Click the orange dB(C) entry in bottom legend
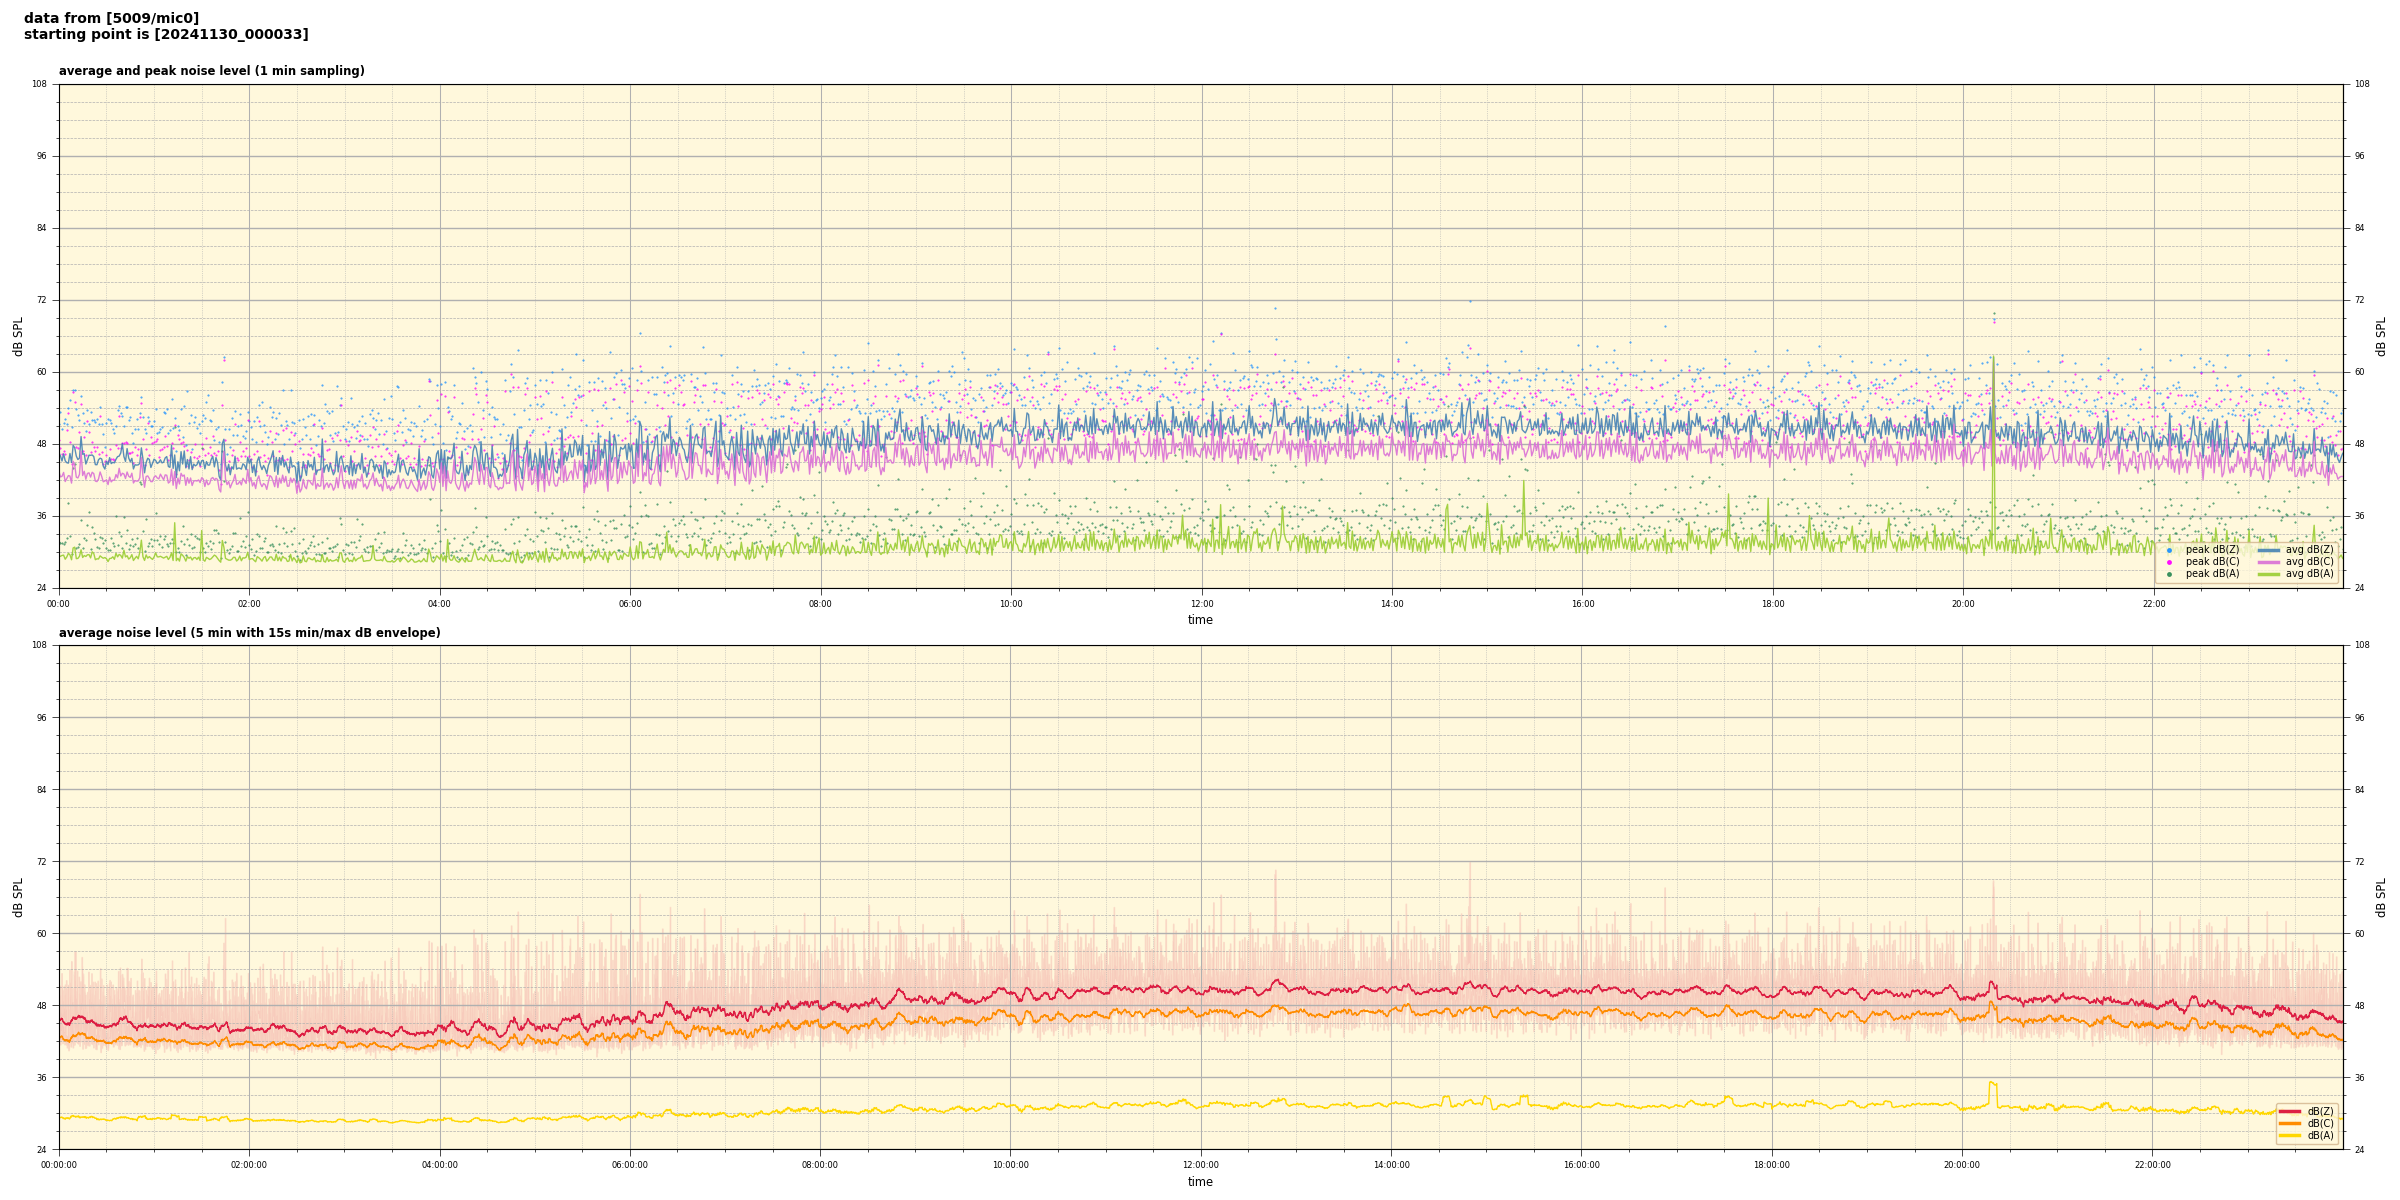Viewport: 2400px width, 1200px height. coord(2290,1123)
